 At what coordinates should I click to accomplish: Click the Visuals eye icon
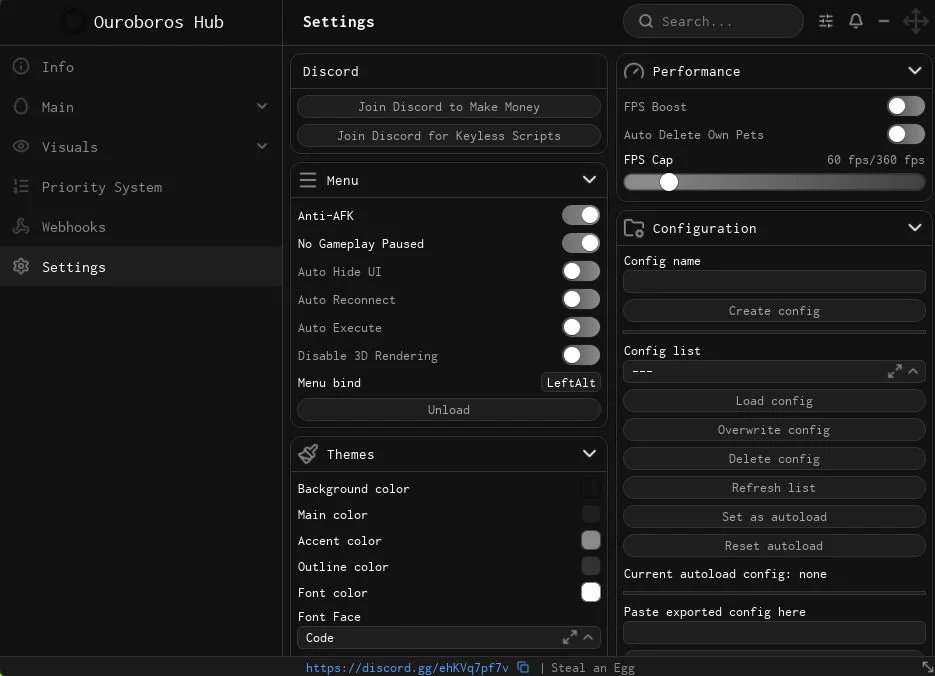point(21,146)
